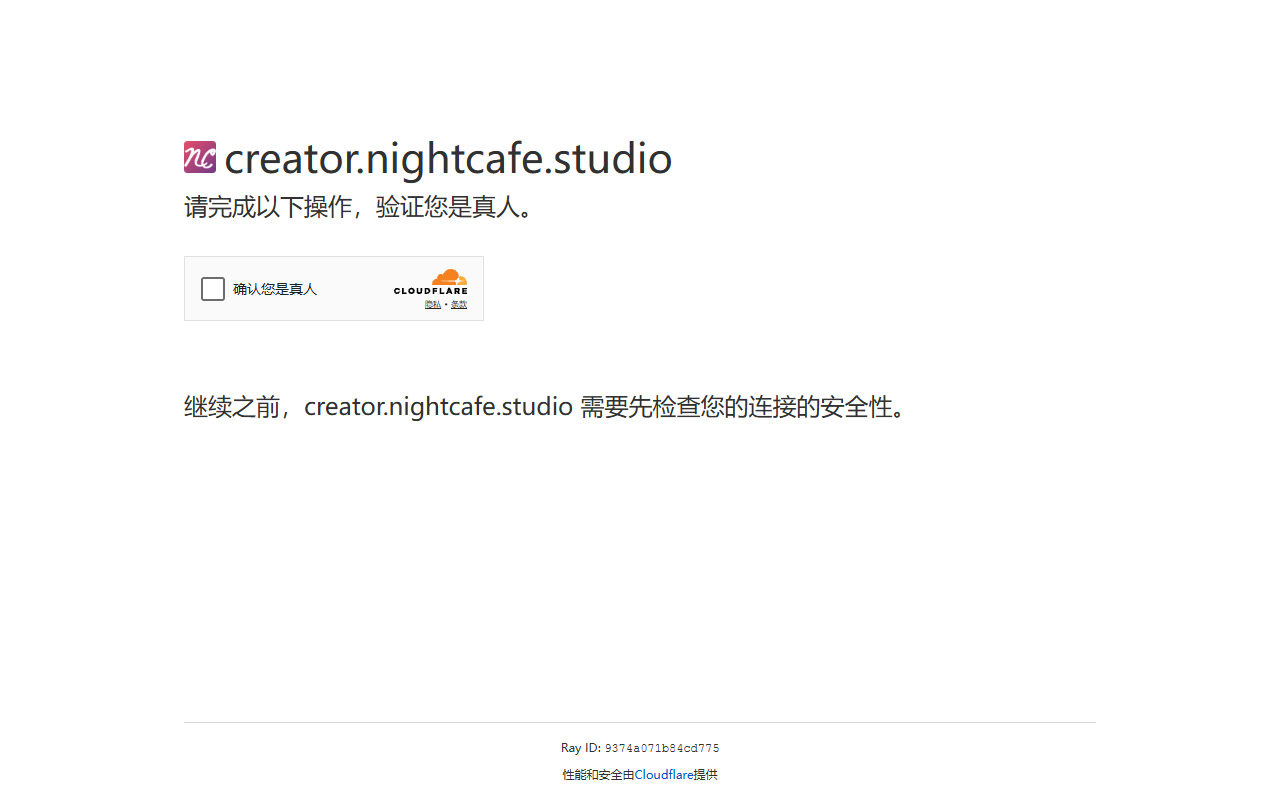Open the 隐私 privacy link
Viewport: 1280px width, 800px height.
(x=433, y=305)
